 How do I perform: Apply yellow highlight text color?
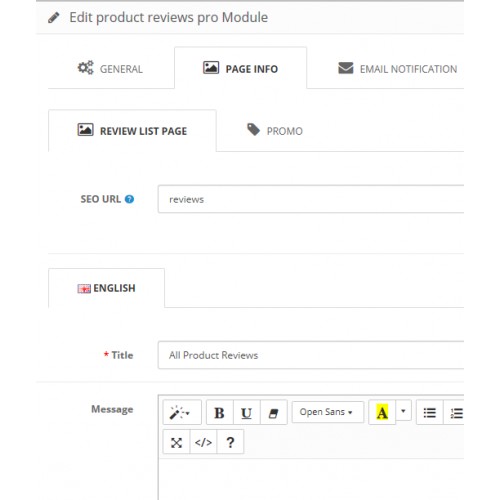382,413
